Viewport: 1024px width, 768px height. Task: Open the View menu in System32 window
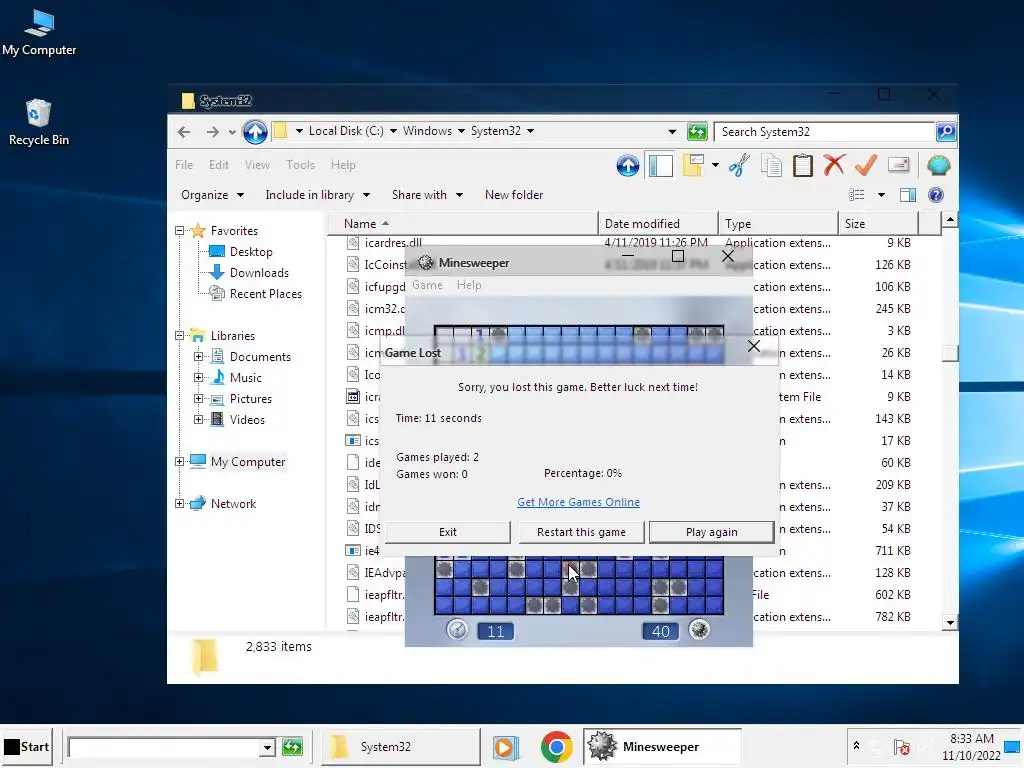257,165
